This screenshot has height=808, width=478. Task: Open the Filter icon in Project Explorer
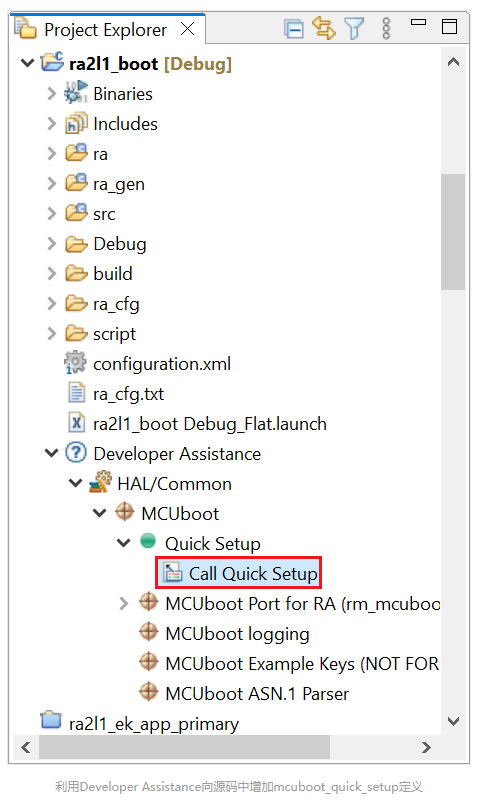[354, 28]
